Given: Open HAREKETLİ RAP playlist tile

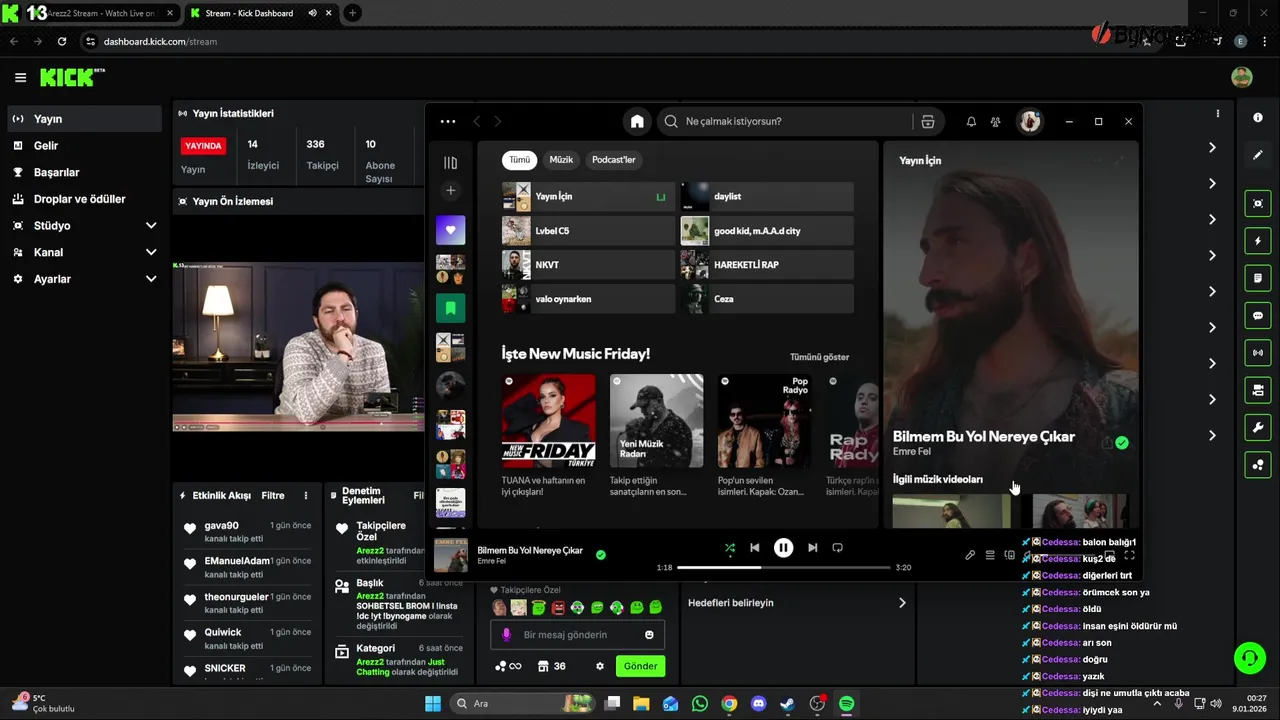Looking at the screenshot, I should click(767, 265).
